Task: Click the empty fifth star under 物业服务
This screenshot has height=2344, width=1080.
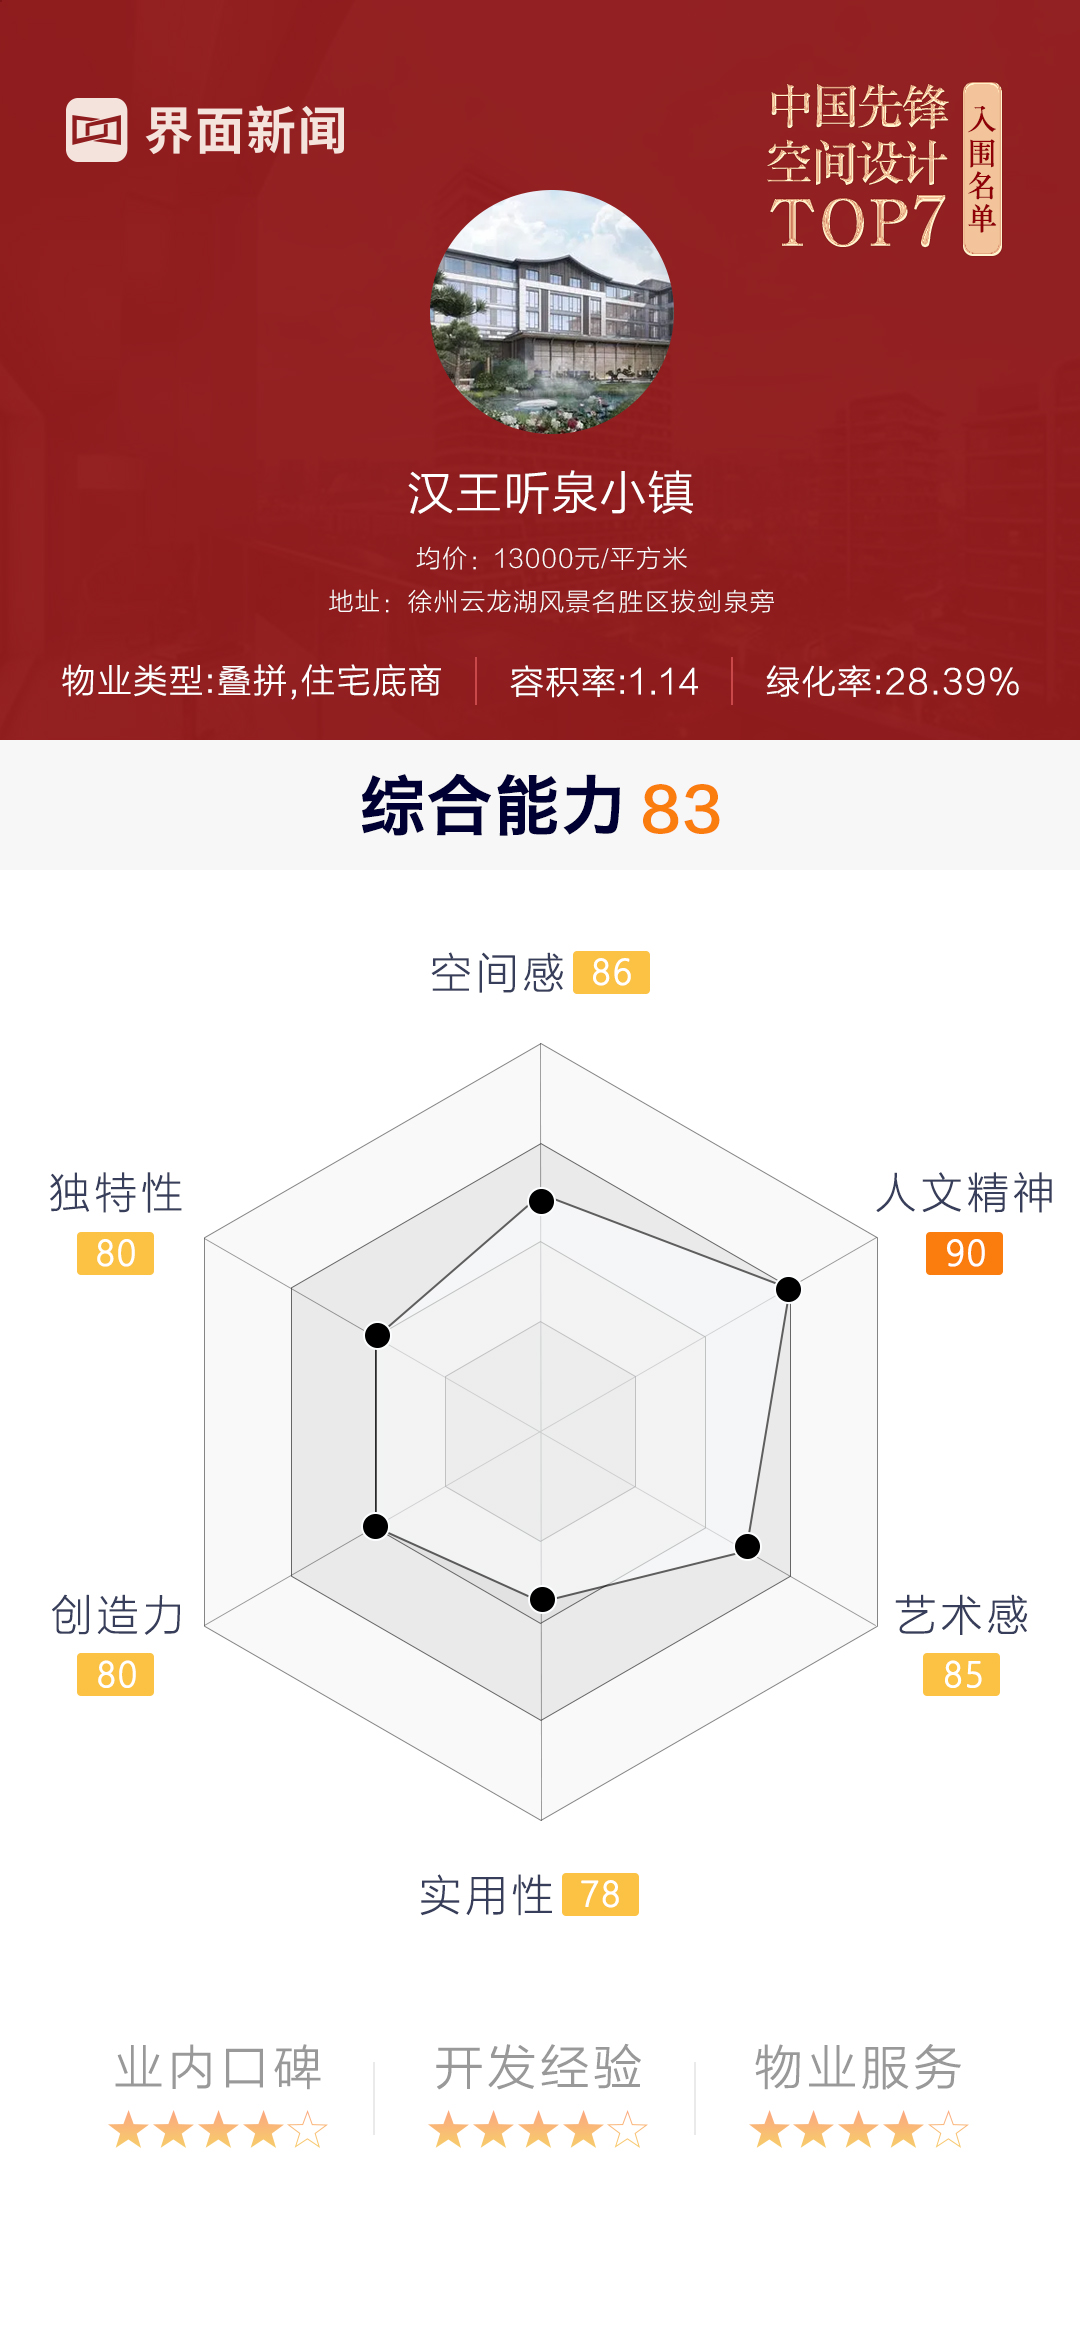Action: [948, 2130]
